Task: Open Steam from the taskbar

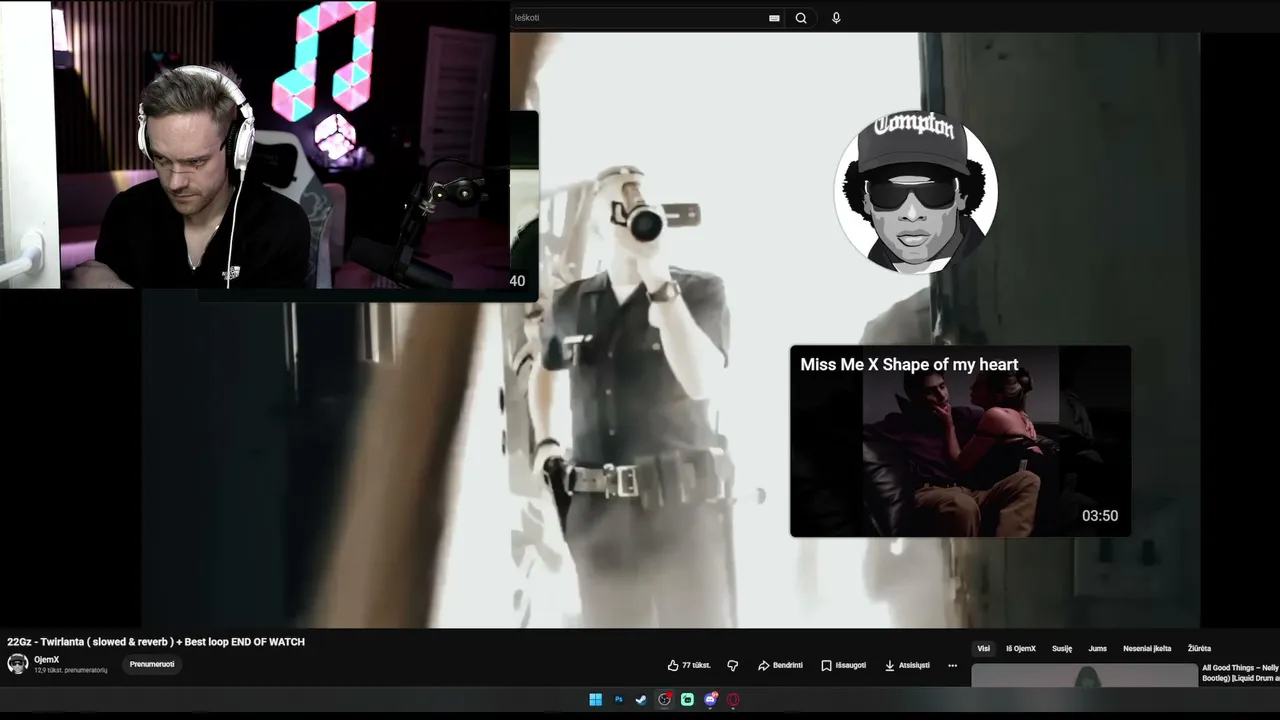Action: tap(641, 700)
